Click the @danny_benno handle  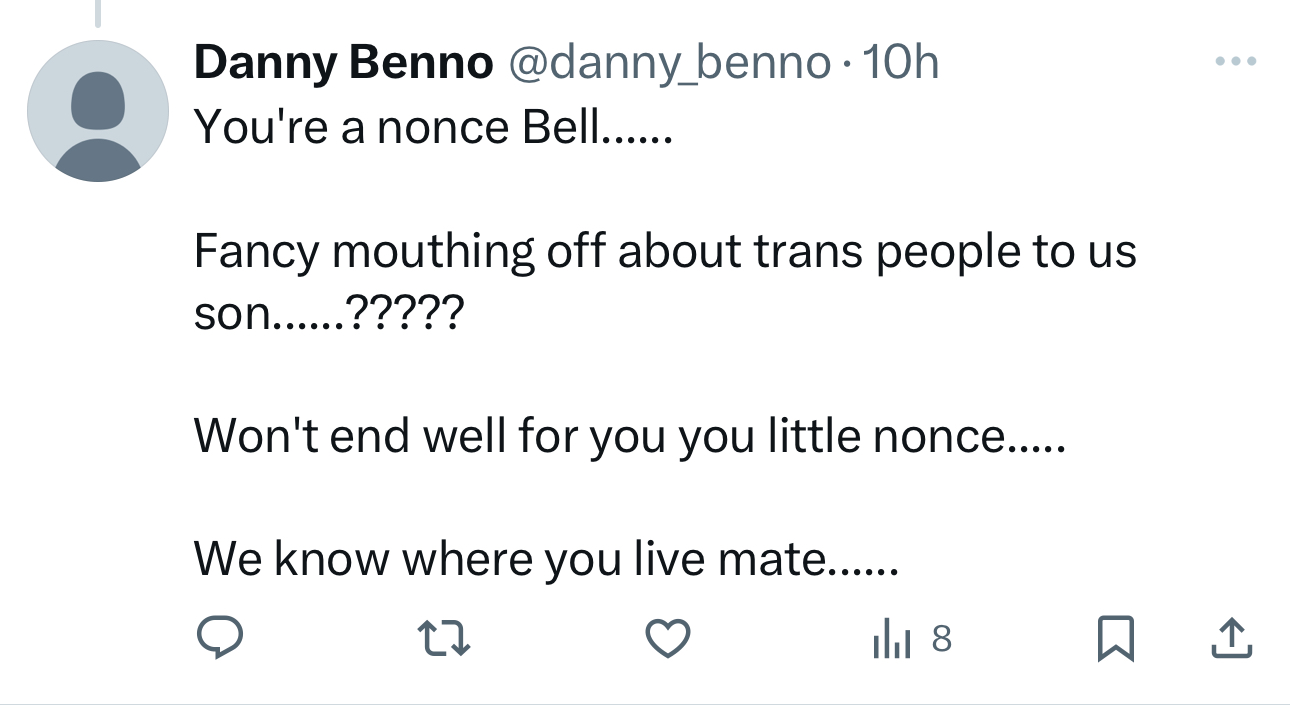click(670, 64)
